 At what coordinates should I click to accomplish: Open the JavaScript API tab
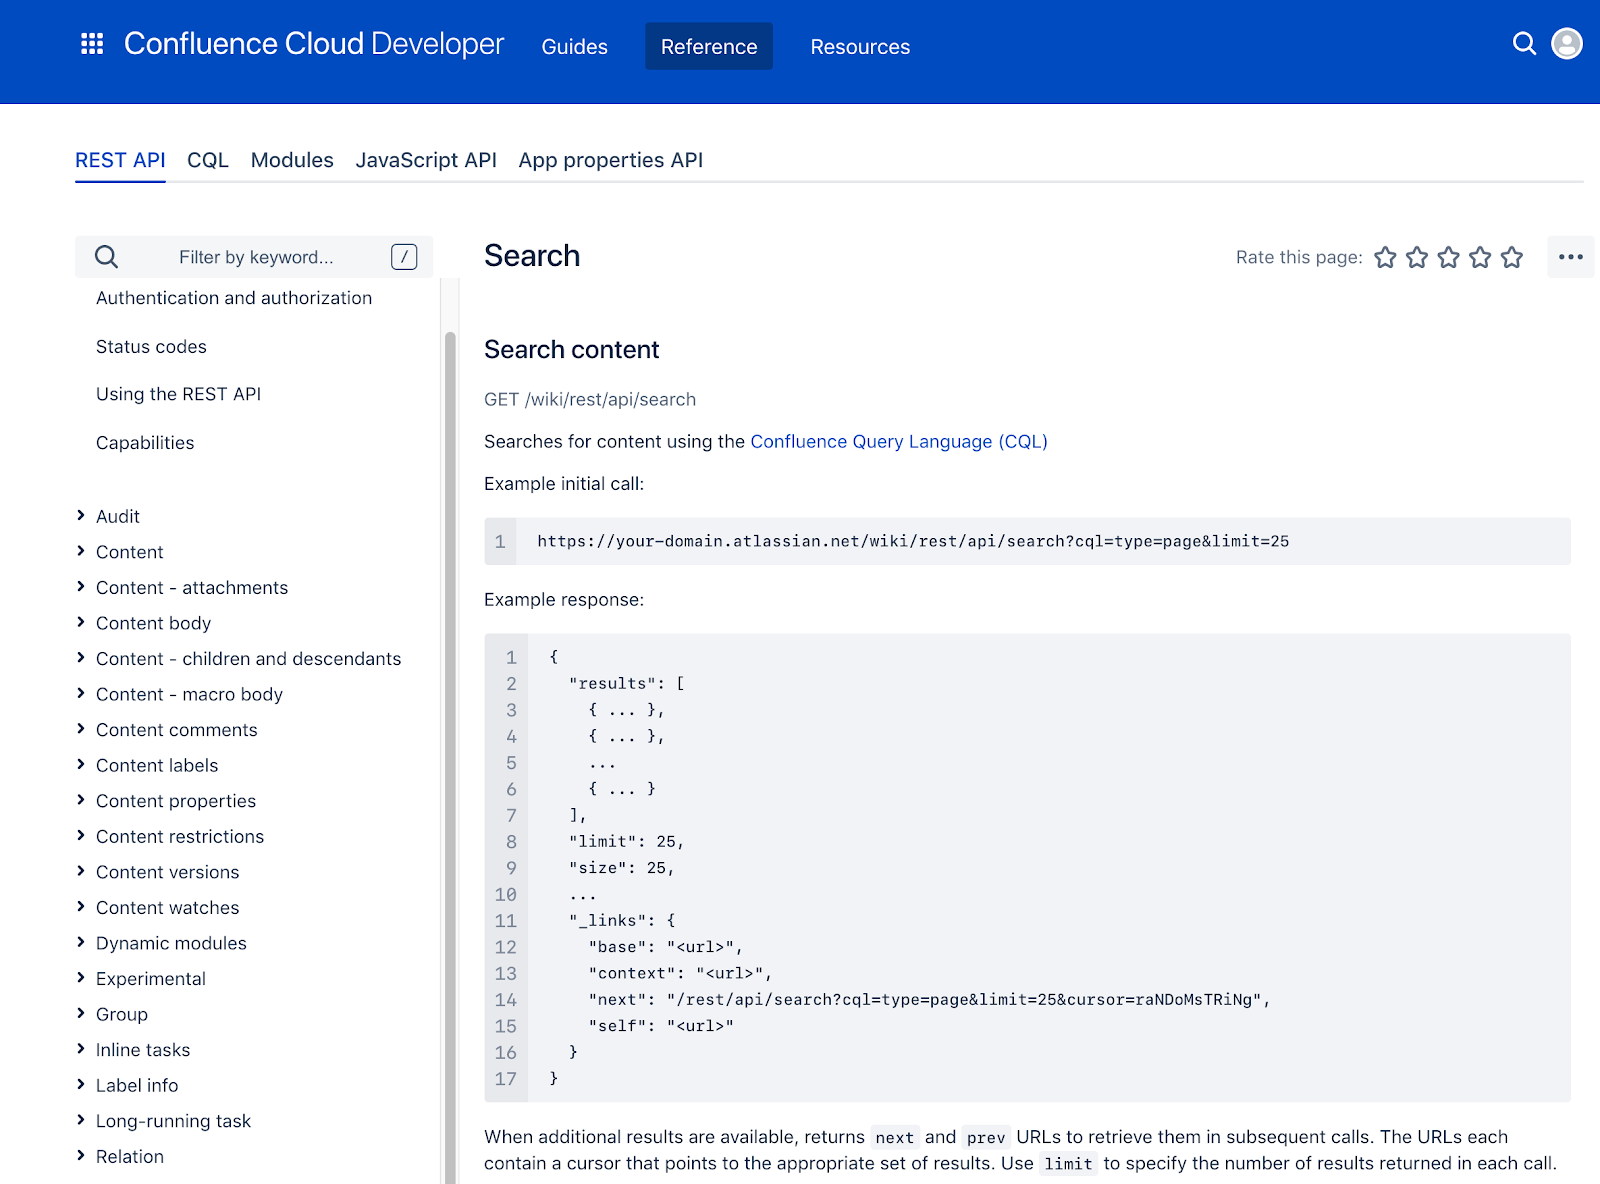(426, 160)
